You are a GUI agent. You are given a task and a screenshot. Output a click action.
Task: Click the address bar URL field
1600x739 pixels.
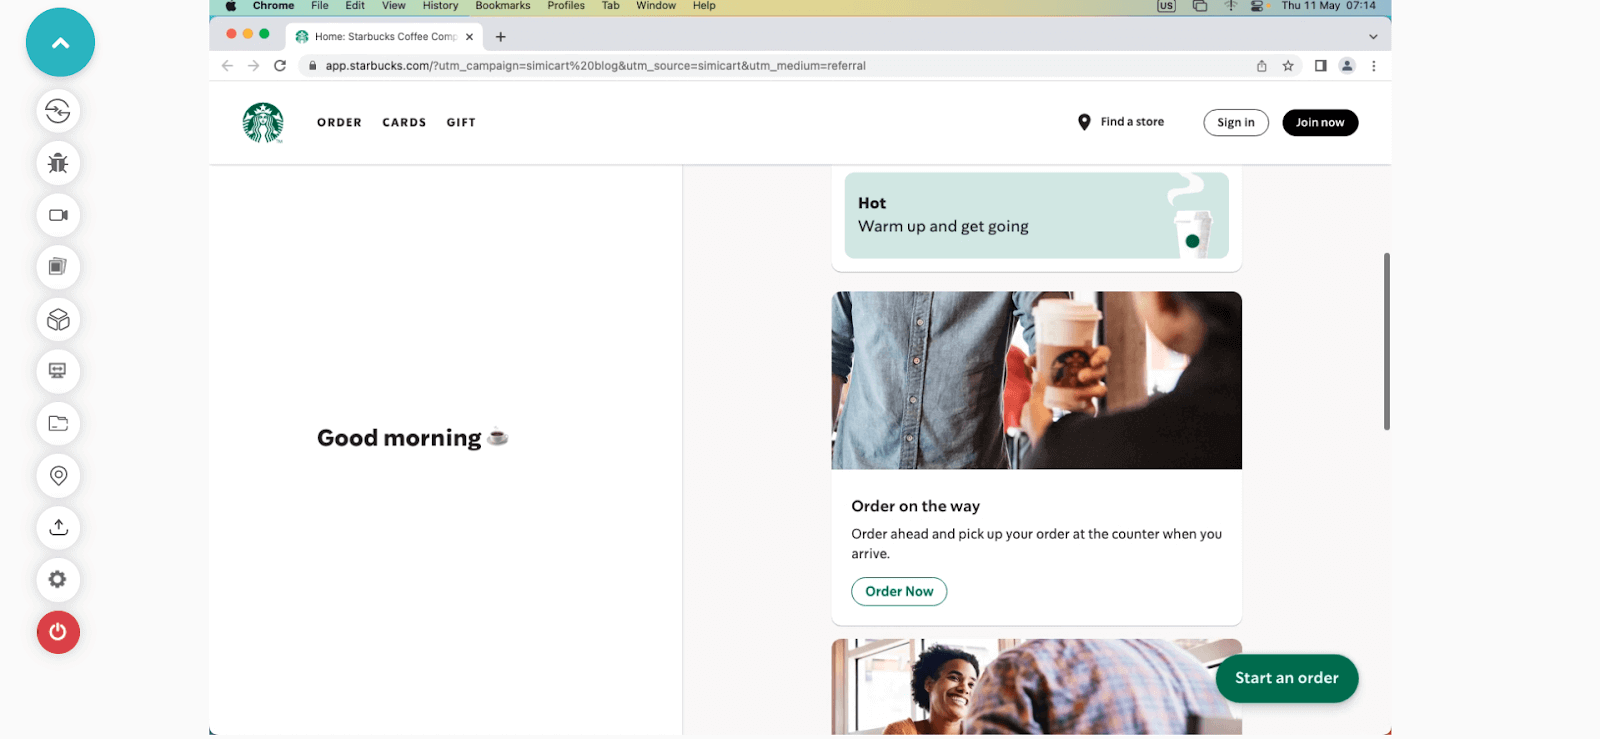pyautogui.click(x=700, y=66)
